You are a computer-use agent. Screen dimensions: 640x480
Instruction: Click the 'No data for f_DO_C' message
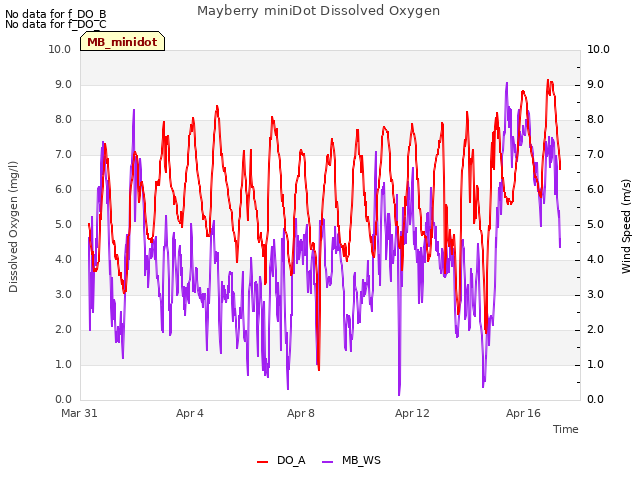tap(56, 24)
